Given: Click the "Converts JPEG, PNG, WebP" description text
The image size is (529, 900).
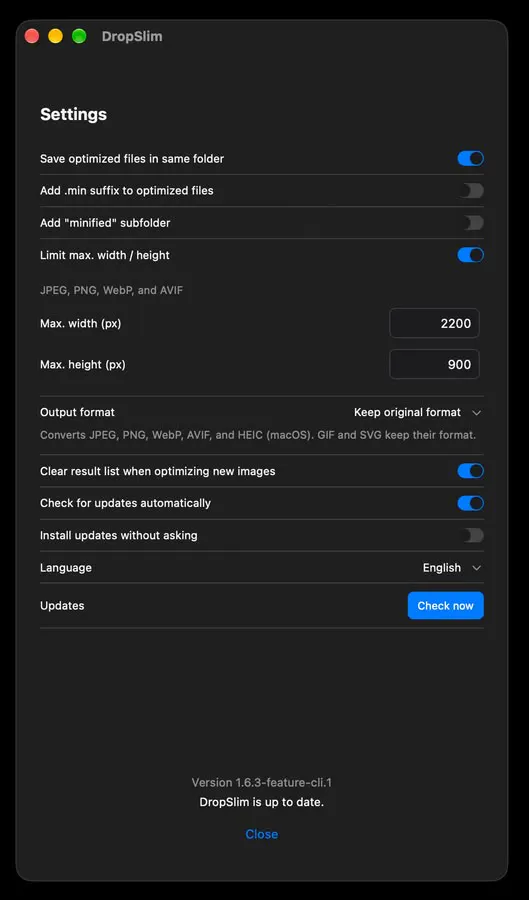Looking at the screenshot, I should point(258,435).
